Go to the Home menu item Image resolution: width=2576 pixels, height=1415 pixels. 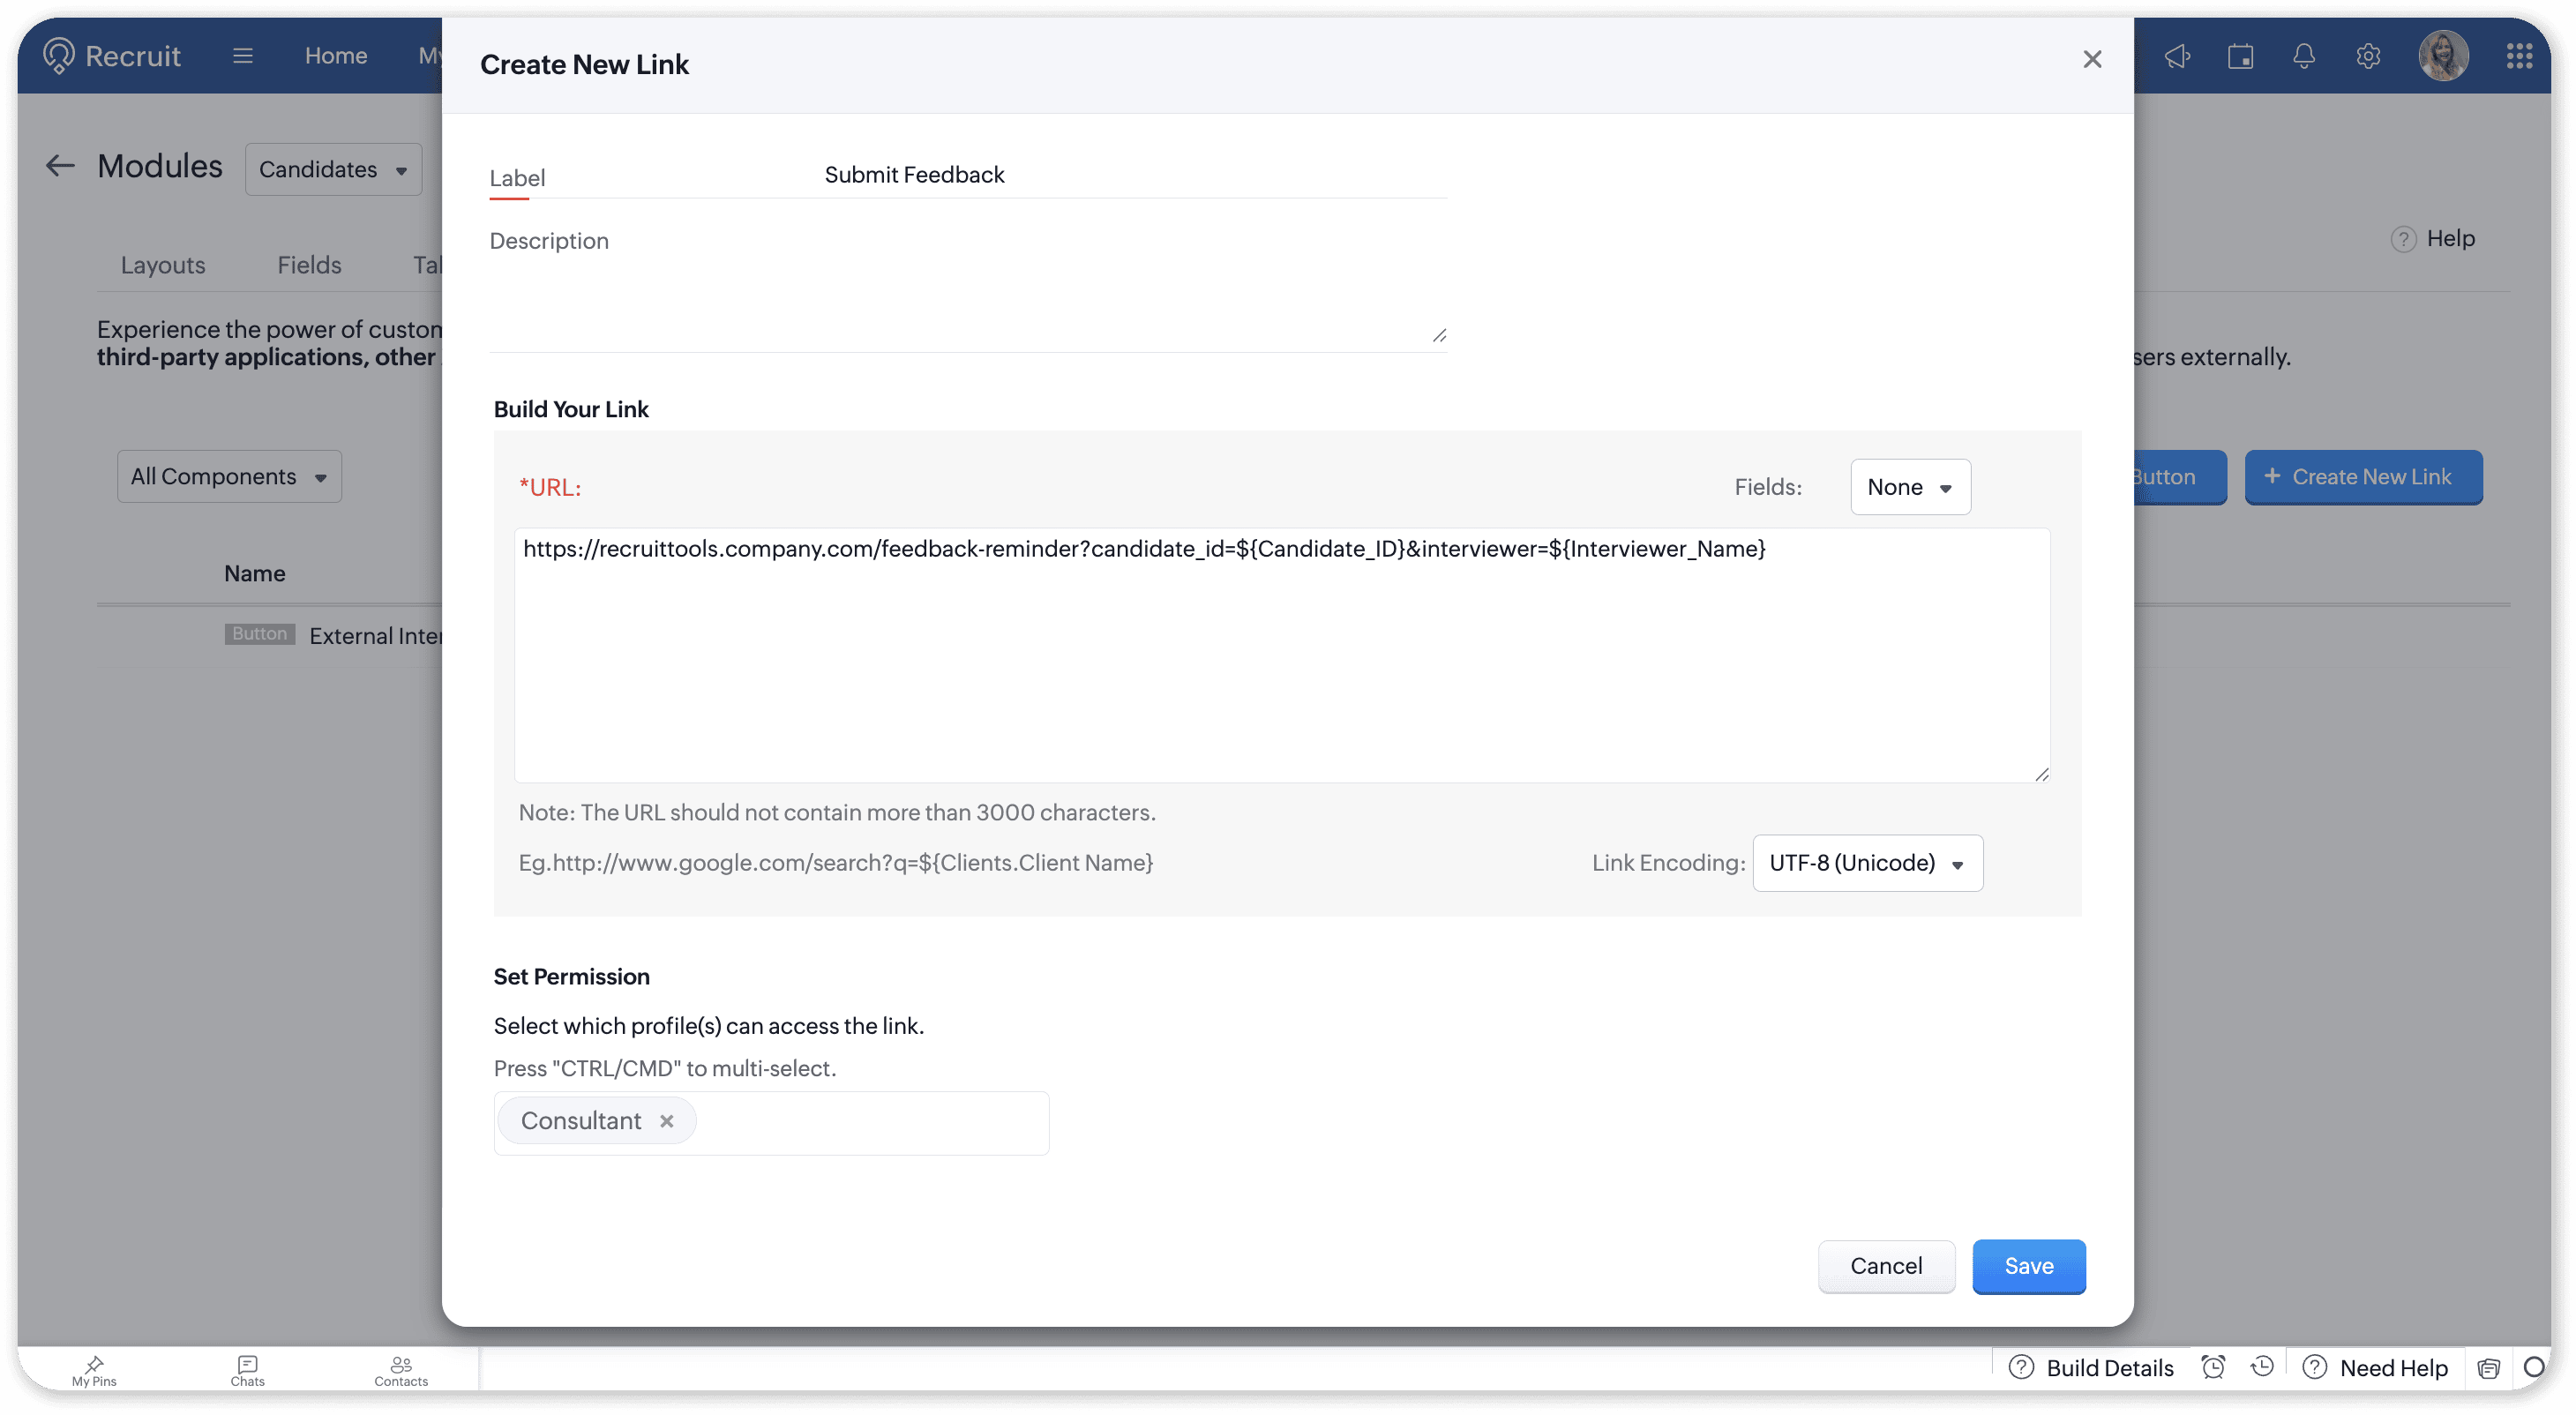point(336,56)
